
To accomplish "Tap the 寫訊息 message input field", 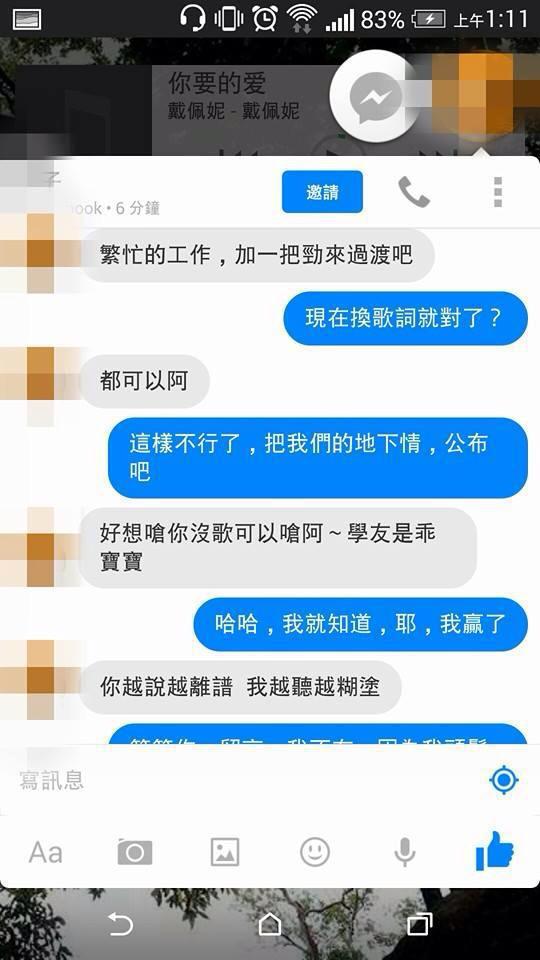I will (x=245, y=780).
